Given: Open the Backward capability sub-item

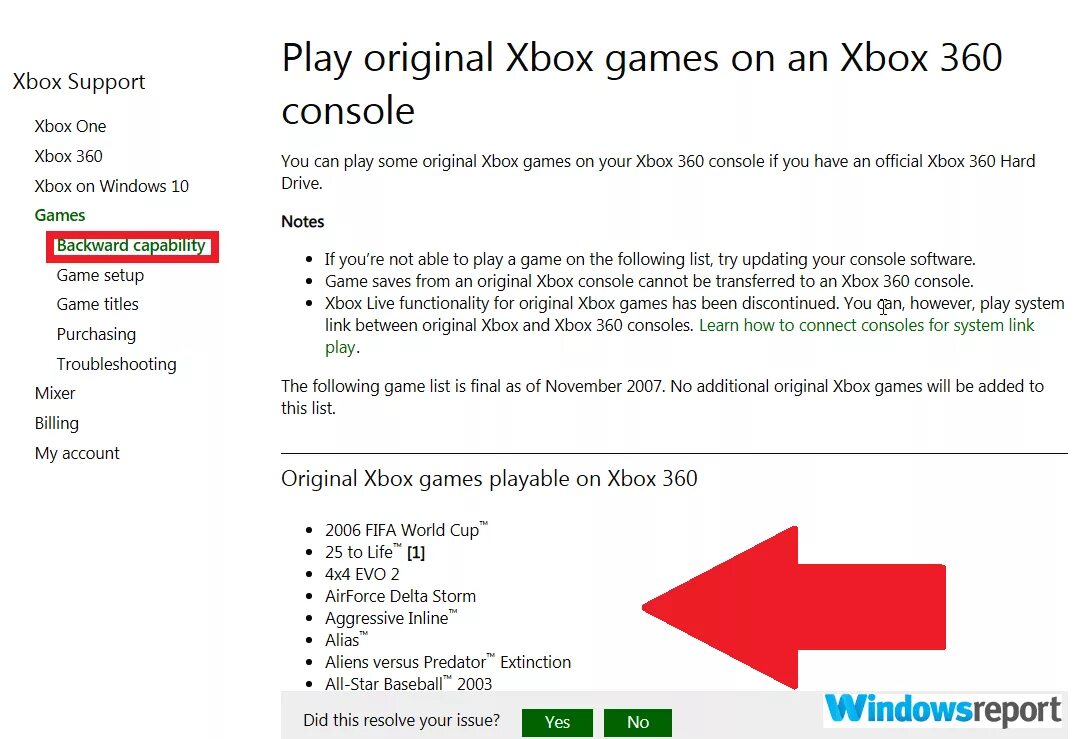Looking at the screenshot, I should click(131, 246).
